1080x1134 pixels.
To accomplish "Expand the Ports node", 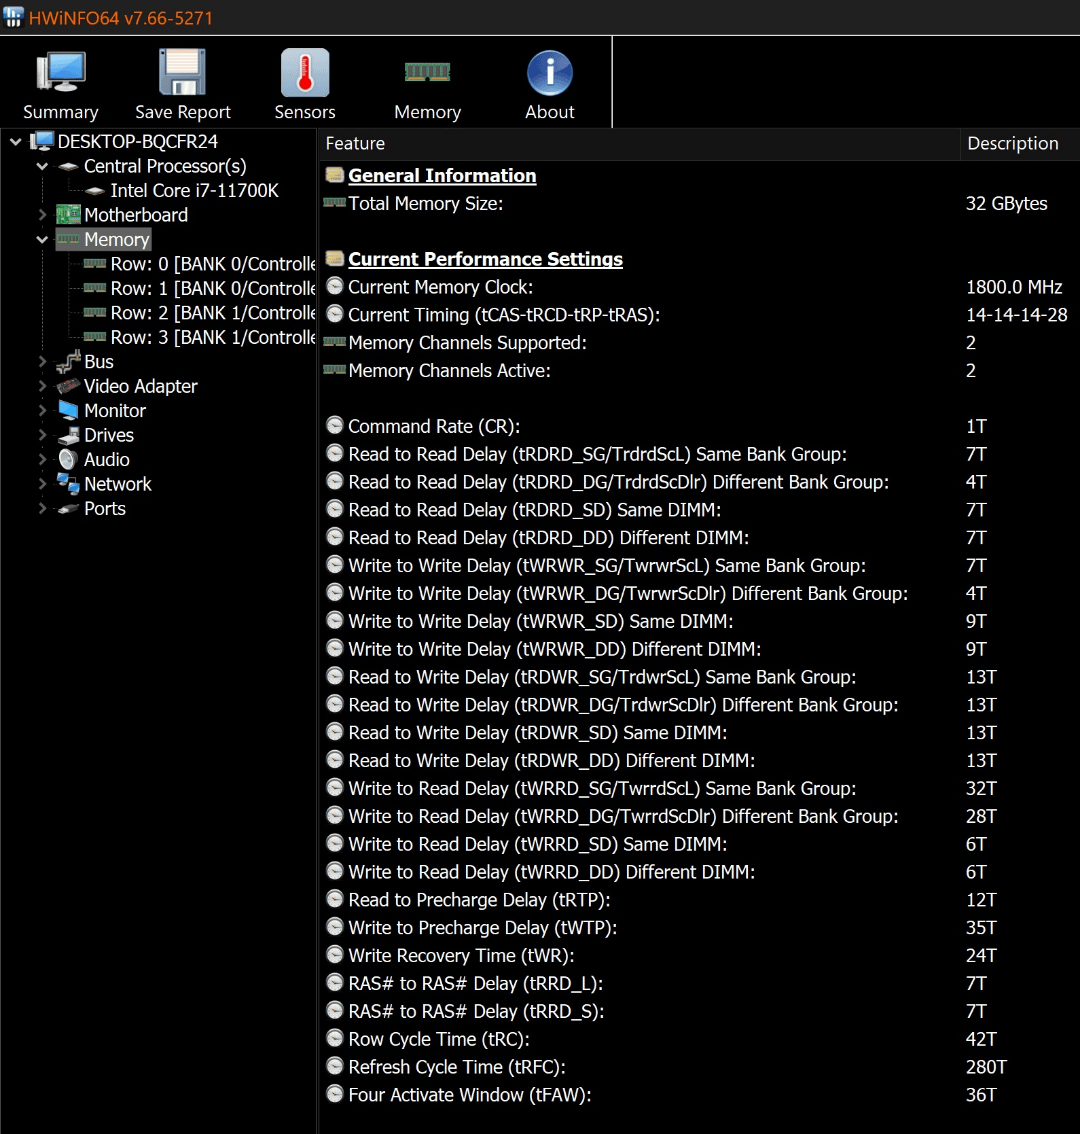I will click(42, 508).
